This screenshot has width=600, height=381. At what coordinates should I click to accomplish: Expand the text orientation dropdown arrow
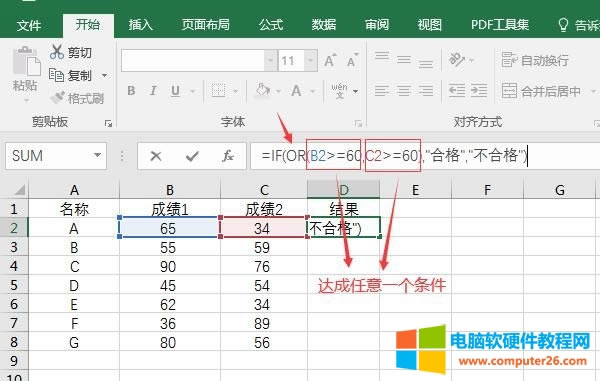(471, 60)
